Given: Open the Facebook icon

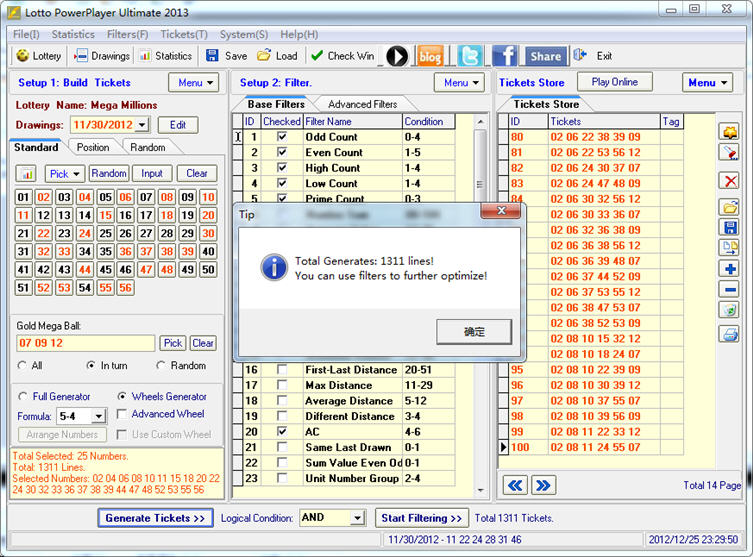Looking at the screenshot, I should (505, 56).
